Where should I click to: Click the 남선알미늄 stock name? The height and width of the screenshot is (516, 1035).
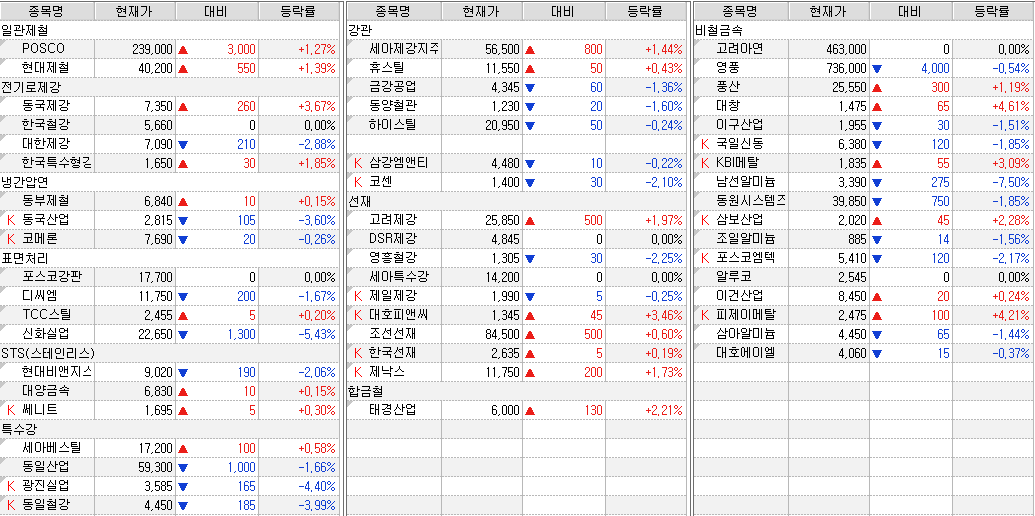pyautogui.click(x=745, y=182)
